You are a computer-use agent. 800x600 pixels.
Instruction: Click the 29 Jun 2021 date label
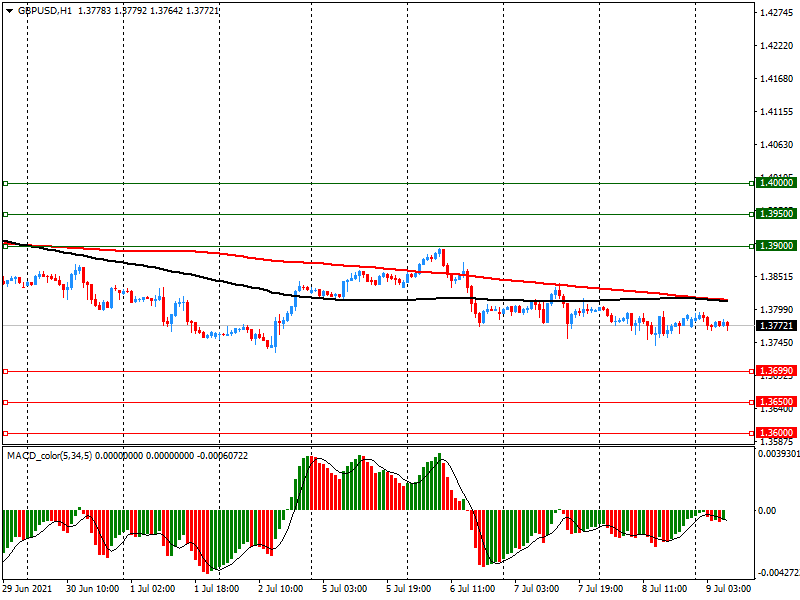30,589
